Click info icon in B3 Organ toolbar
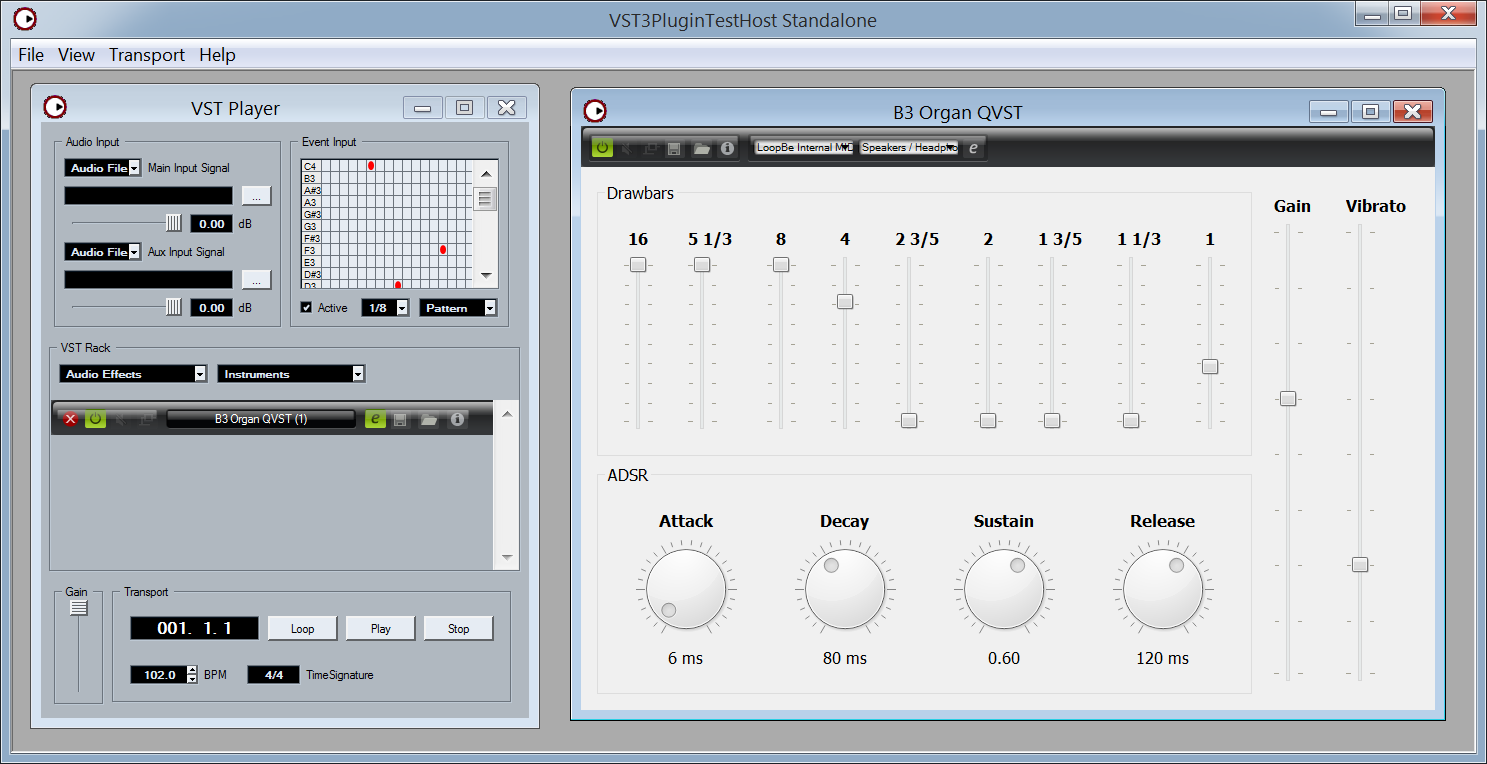This screenshot has height=764, width=1487. (x=727, y=148)
